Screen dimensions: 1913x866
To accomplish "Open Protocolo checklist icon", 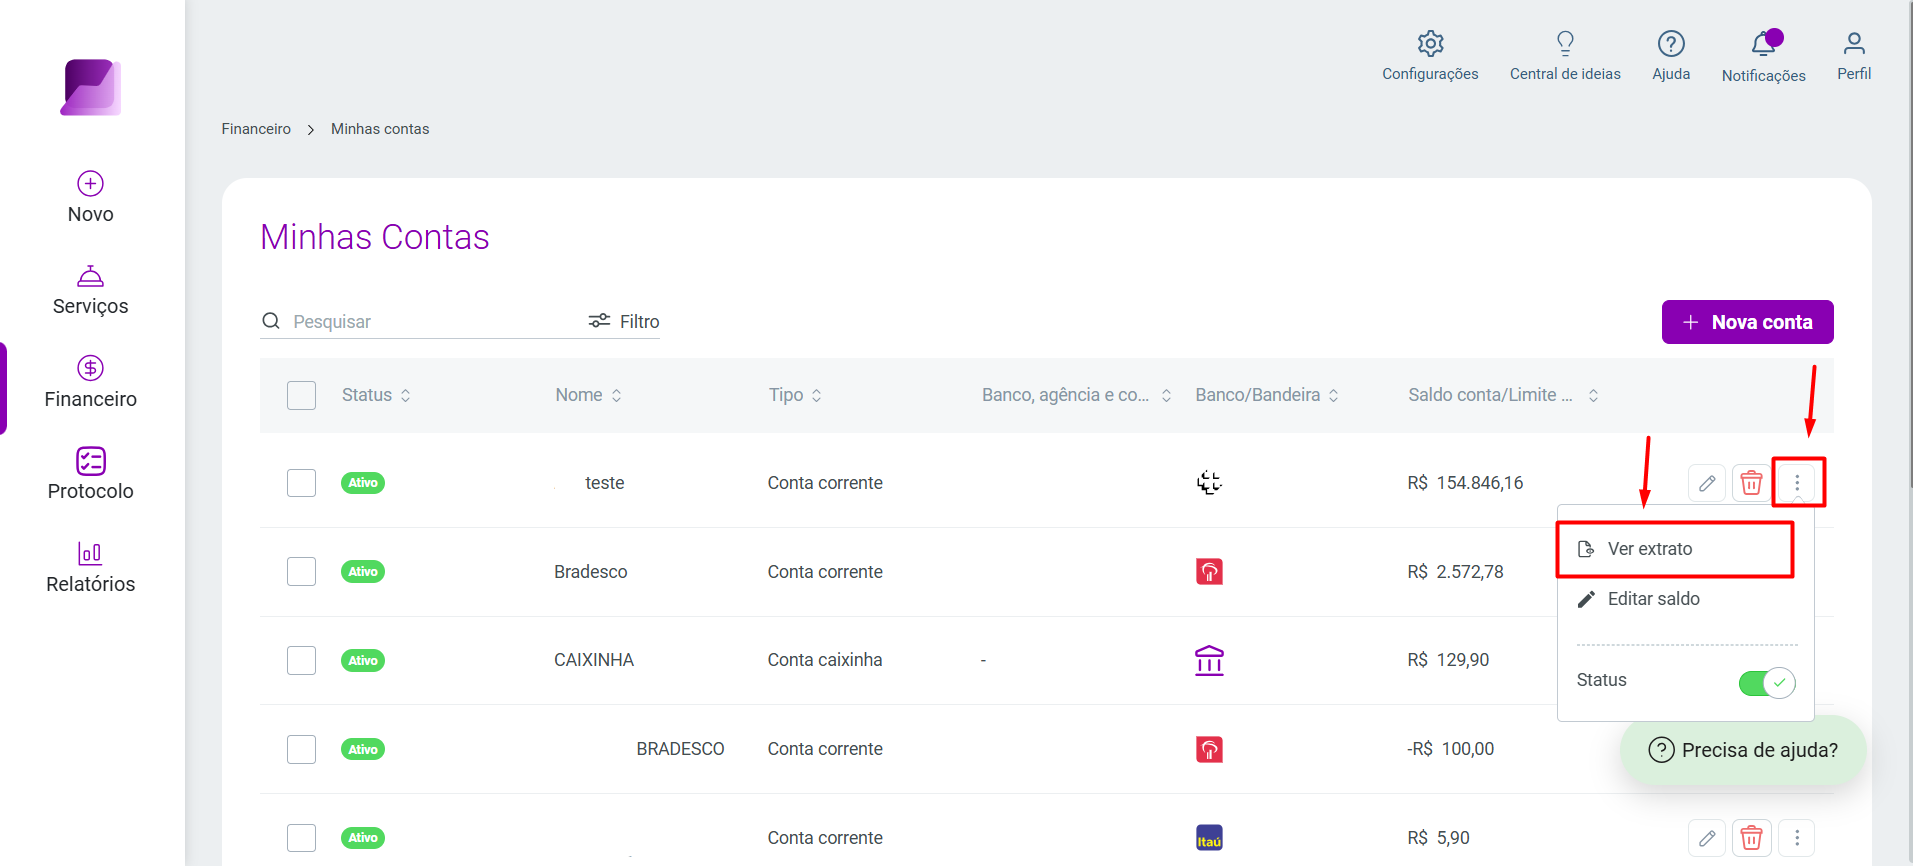I will (x=91, y=461).
